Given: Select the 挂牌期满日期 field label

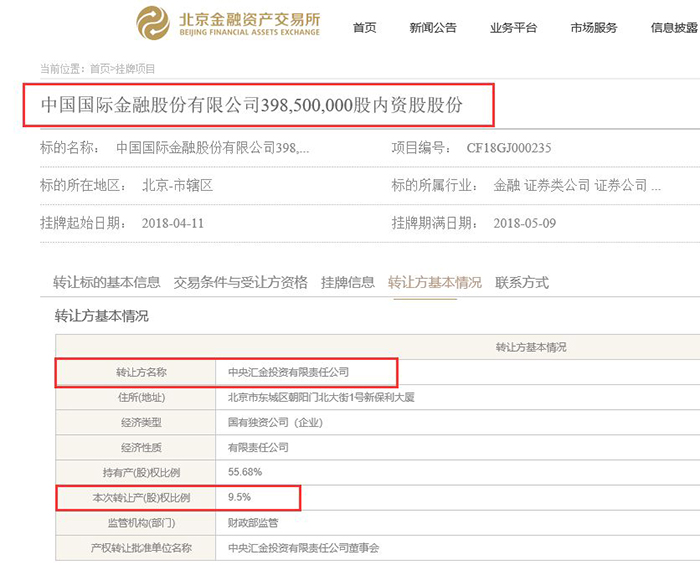Looking at the screenshot, I should point(434,223).
